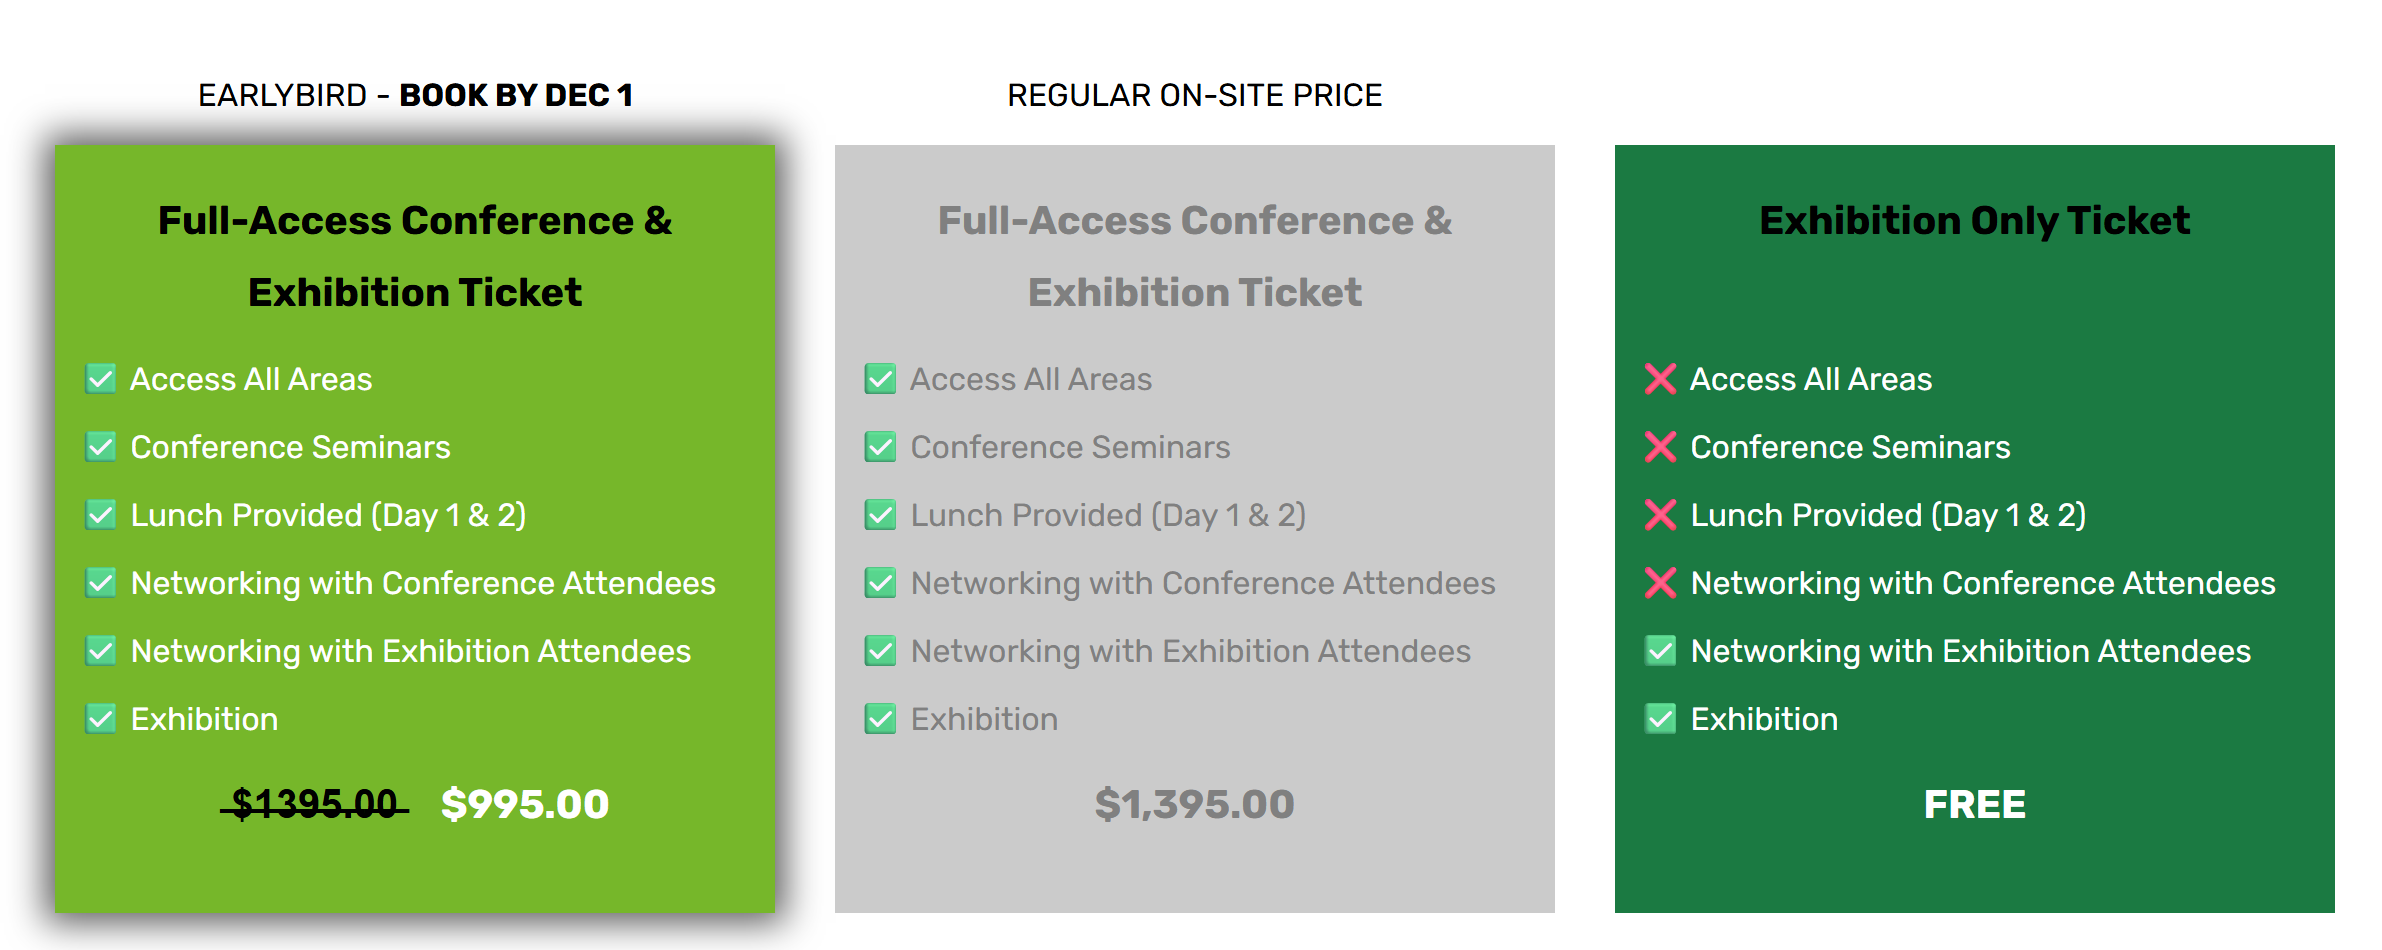The image size is (2382, 950).
Task: Click the red X beside Access All Areas
Action: [x=1660, y=379]
